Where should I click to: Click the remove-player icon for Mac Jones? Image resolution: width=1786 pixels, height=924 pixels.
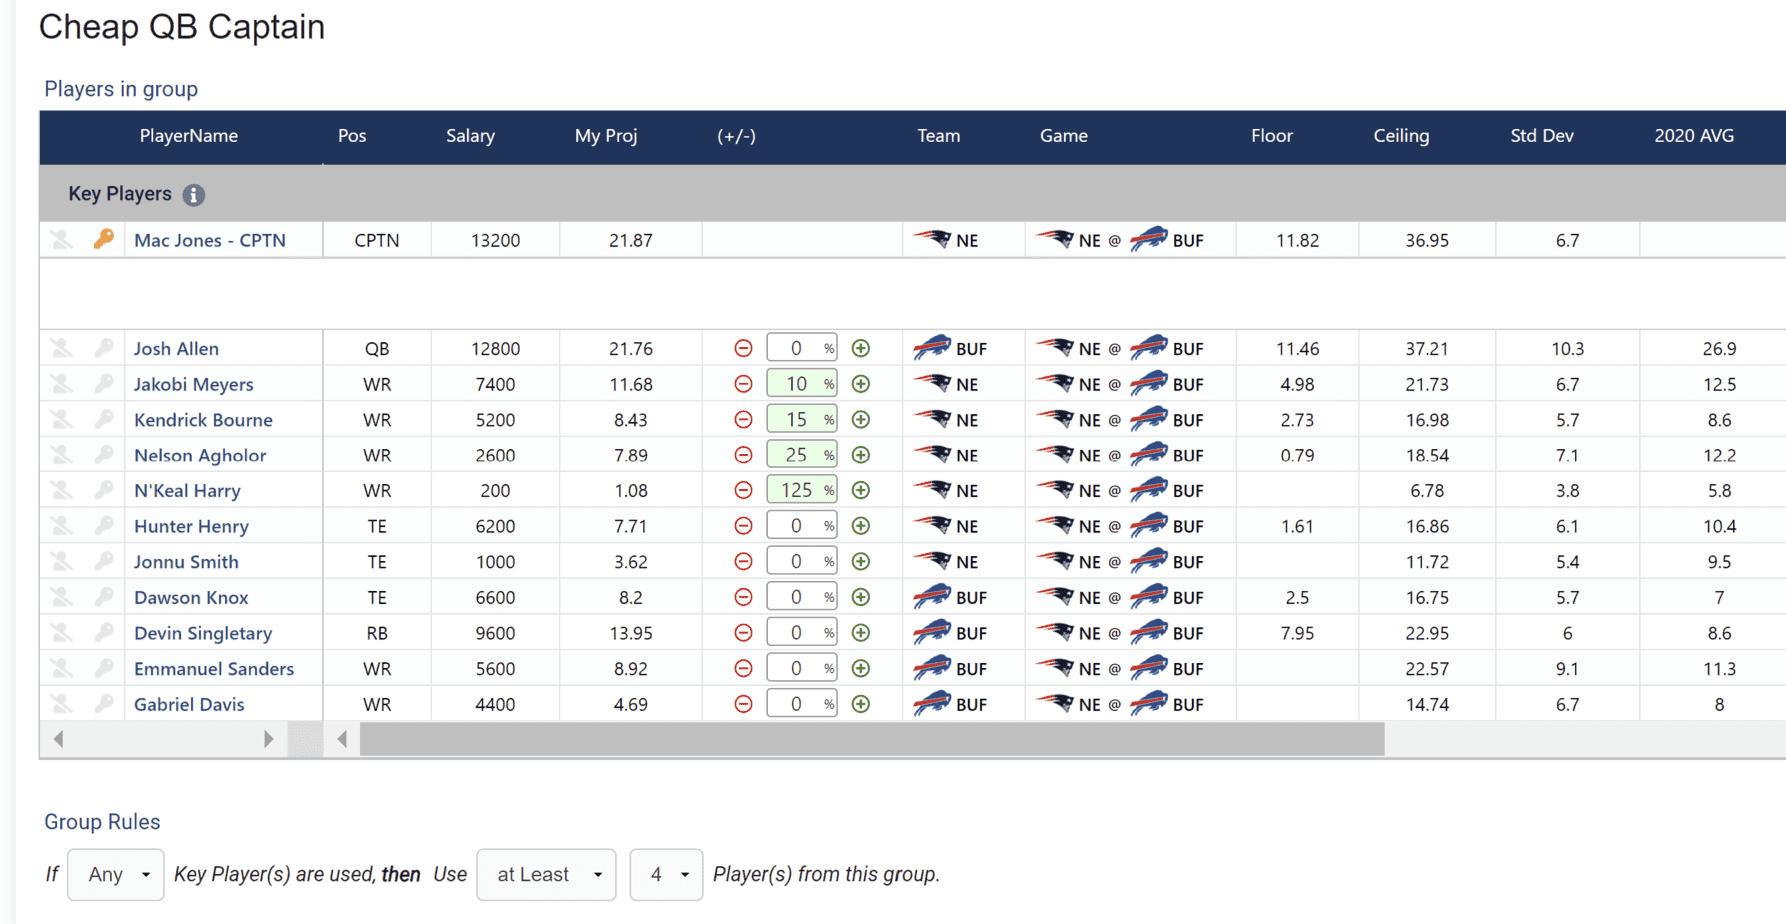(62, 240)
